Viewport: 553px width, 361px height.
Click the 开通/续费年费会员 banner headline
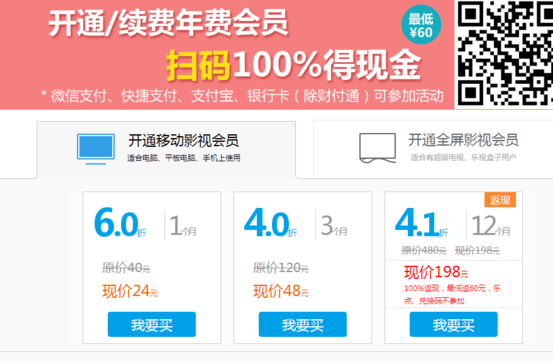(x=168, y=23)
